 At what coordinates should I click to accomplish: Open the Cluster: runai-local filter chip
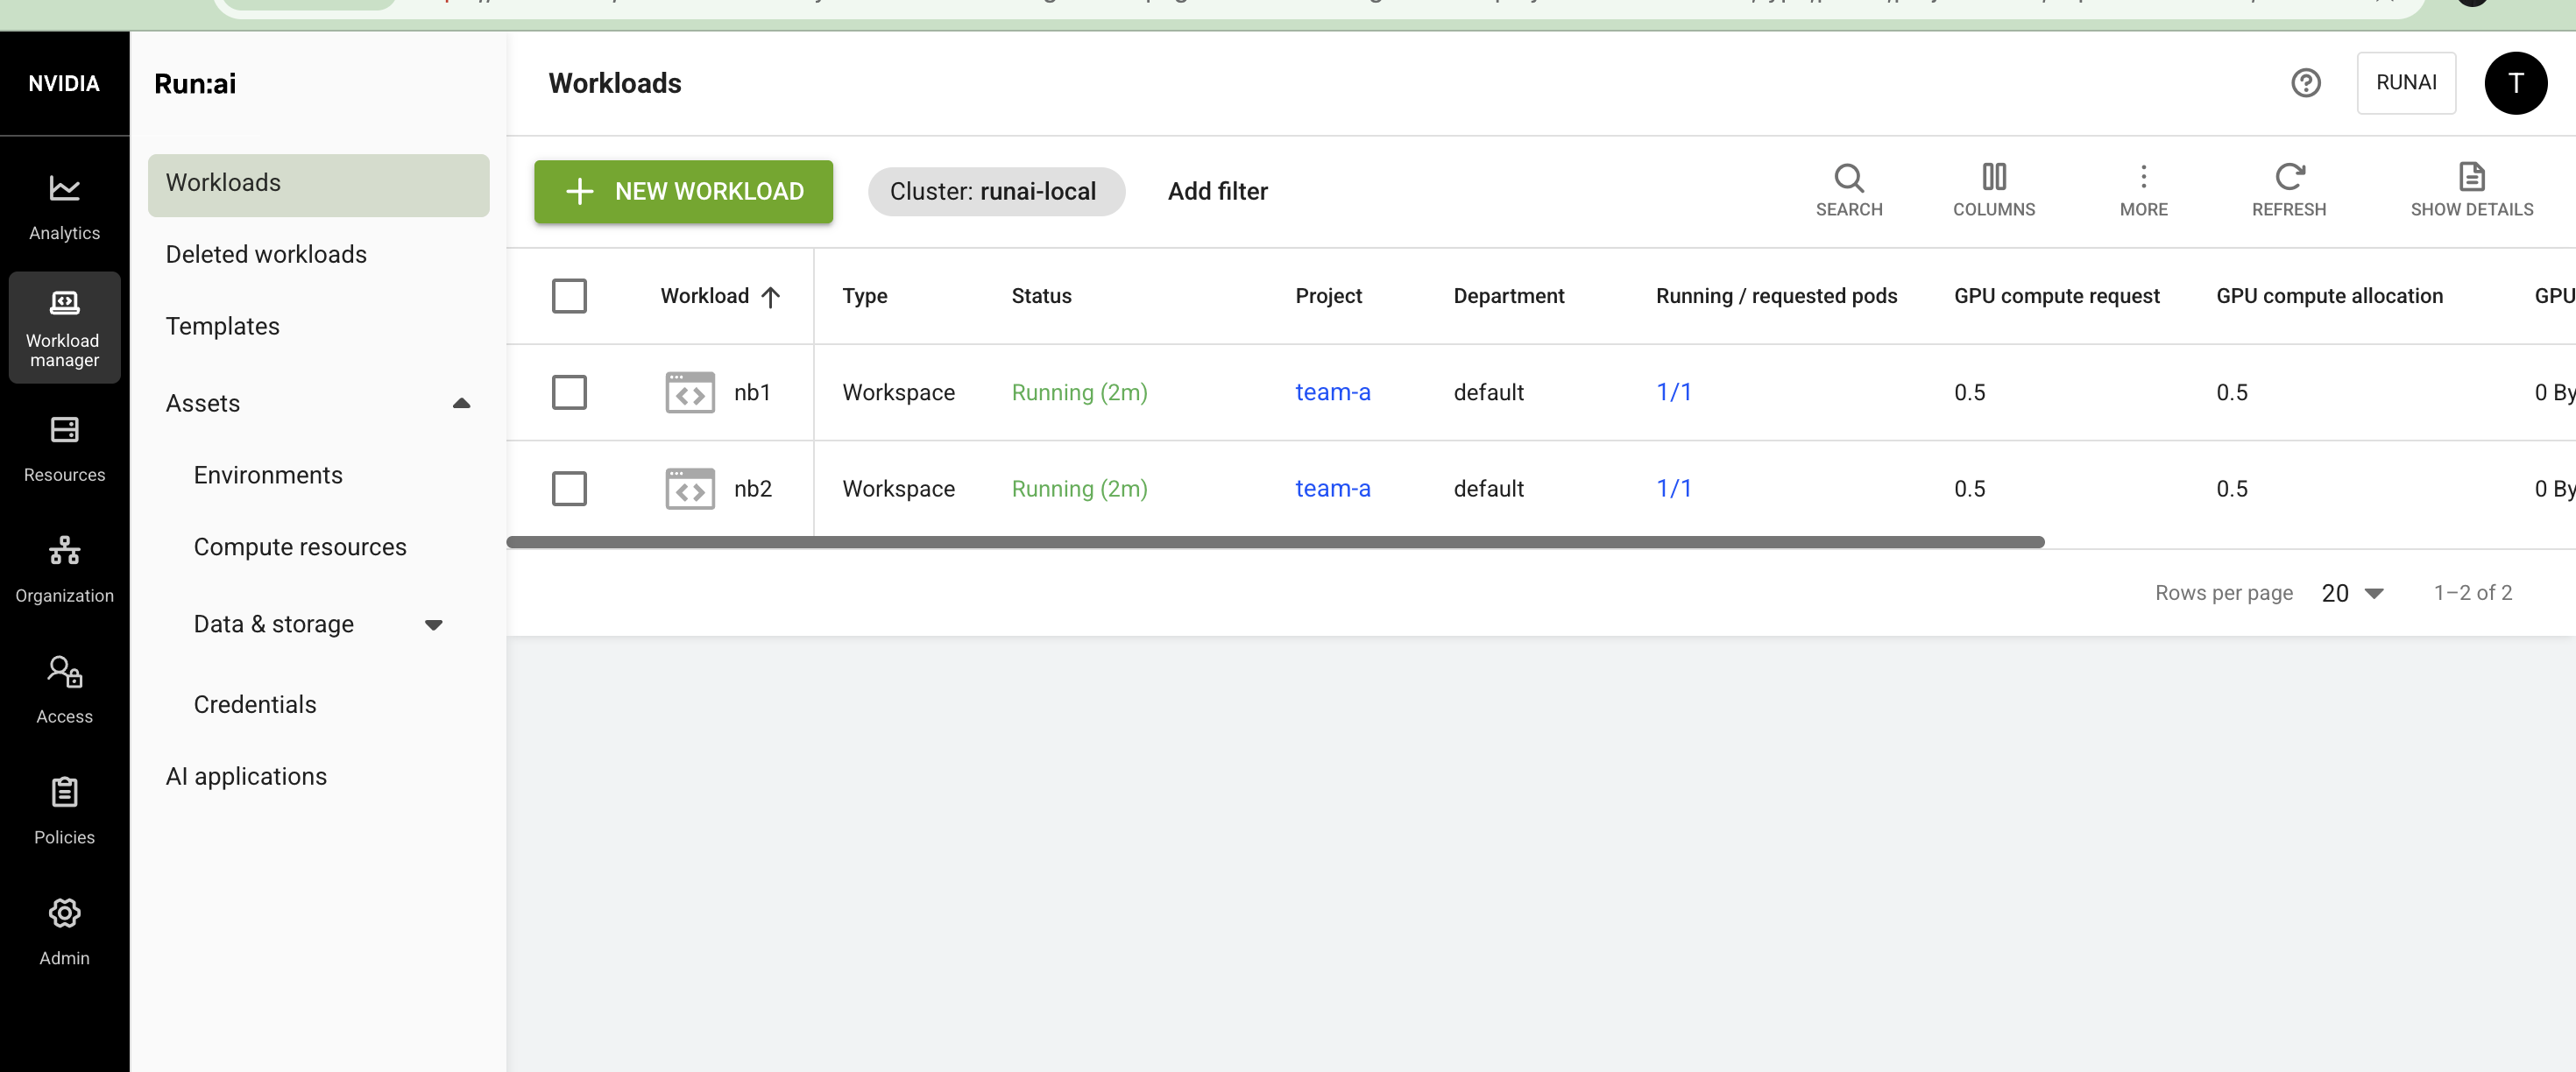pyautogui.click(x=996, y=191)
